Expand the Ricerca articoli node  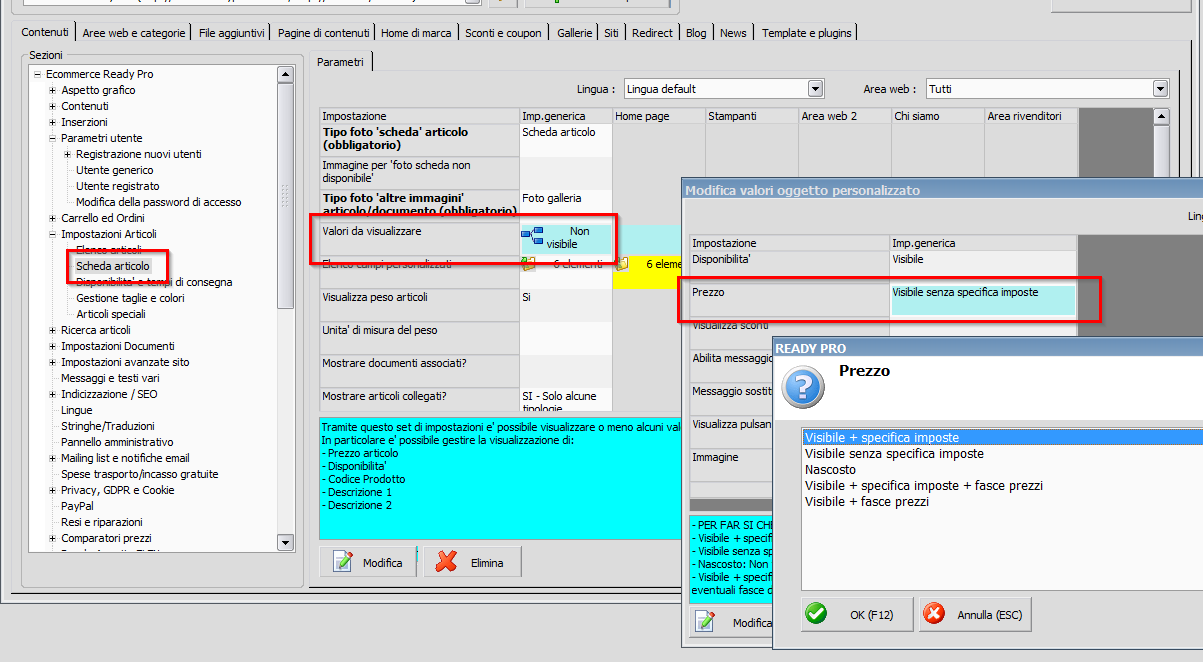coord(52,330)
